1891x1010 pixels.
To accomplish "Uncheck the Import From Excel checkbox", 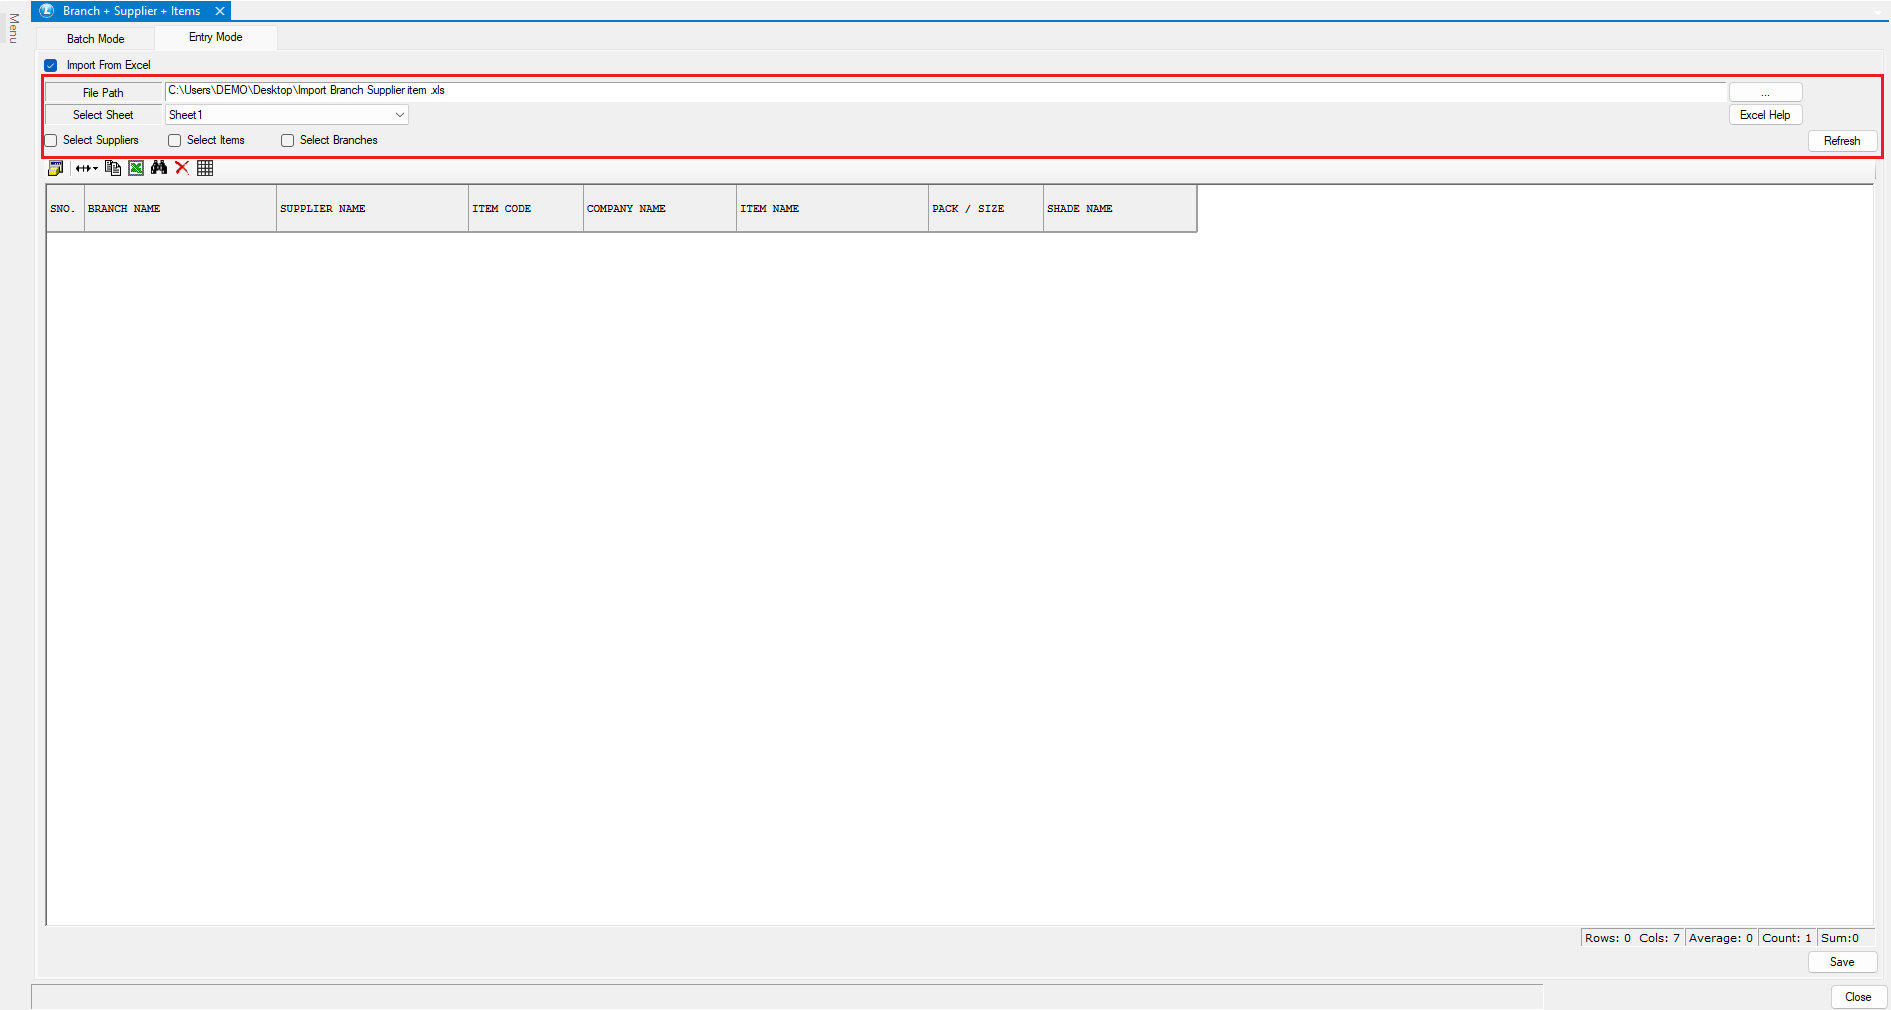I will (51, 66).
